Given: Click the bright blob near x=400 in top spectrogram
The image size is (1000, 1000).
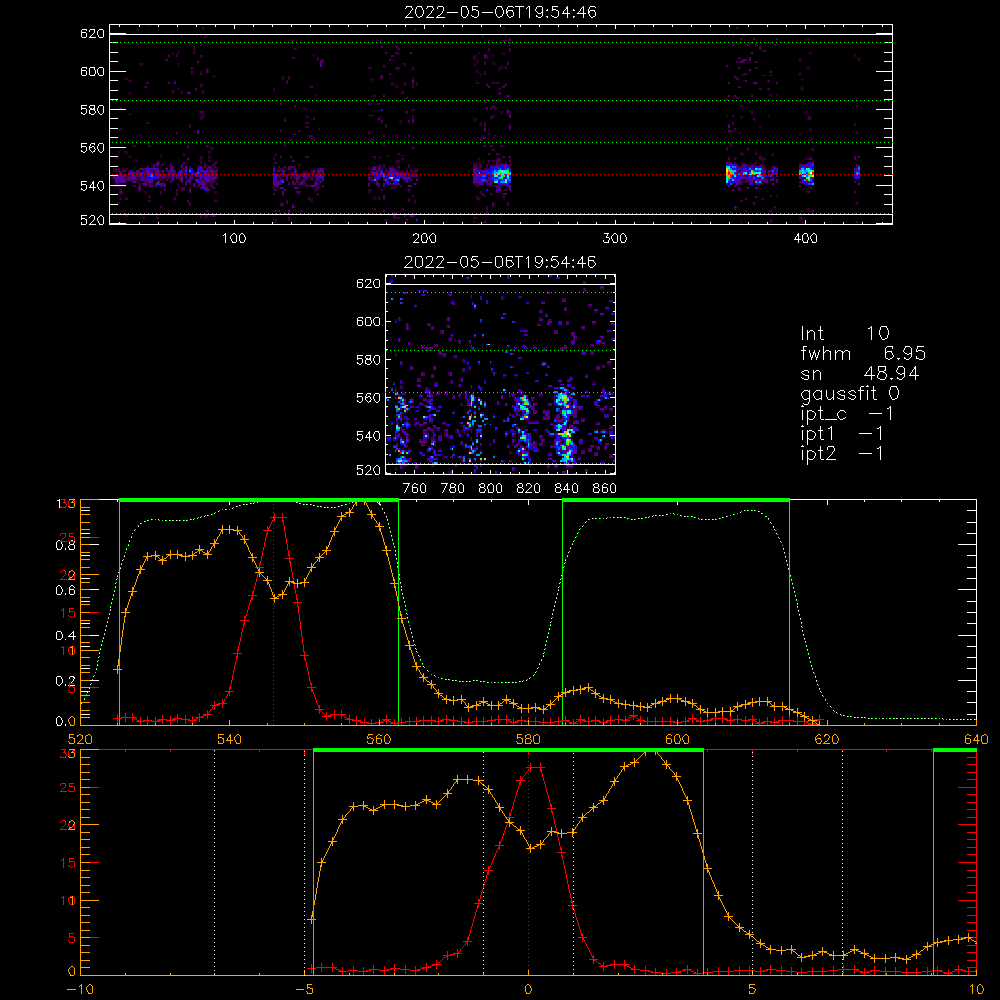Looking at the screenshot, I should 807,173.
